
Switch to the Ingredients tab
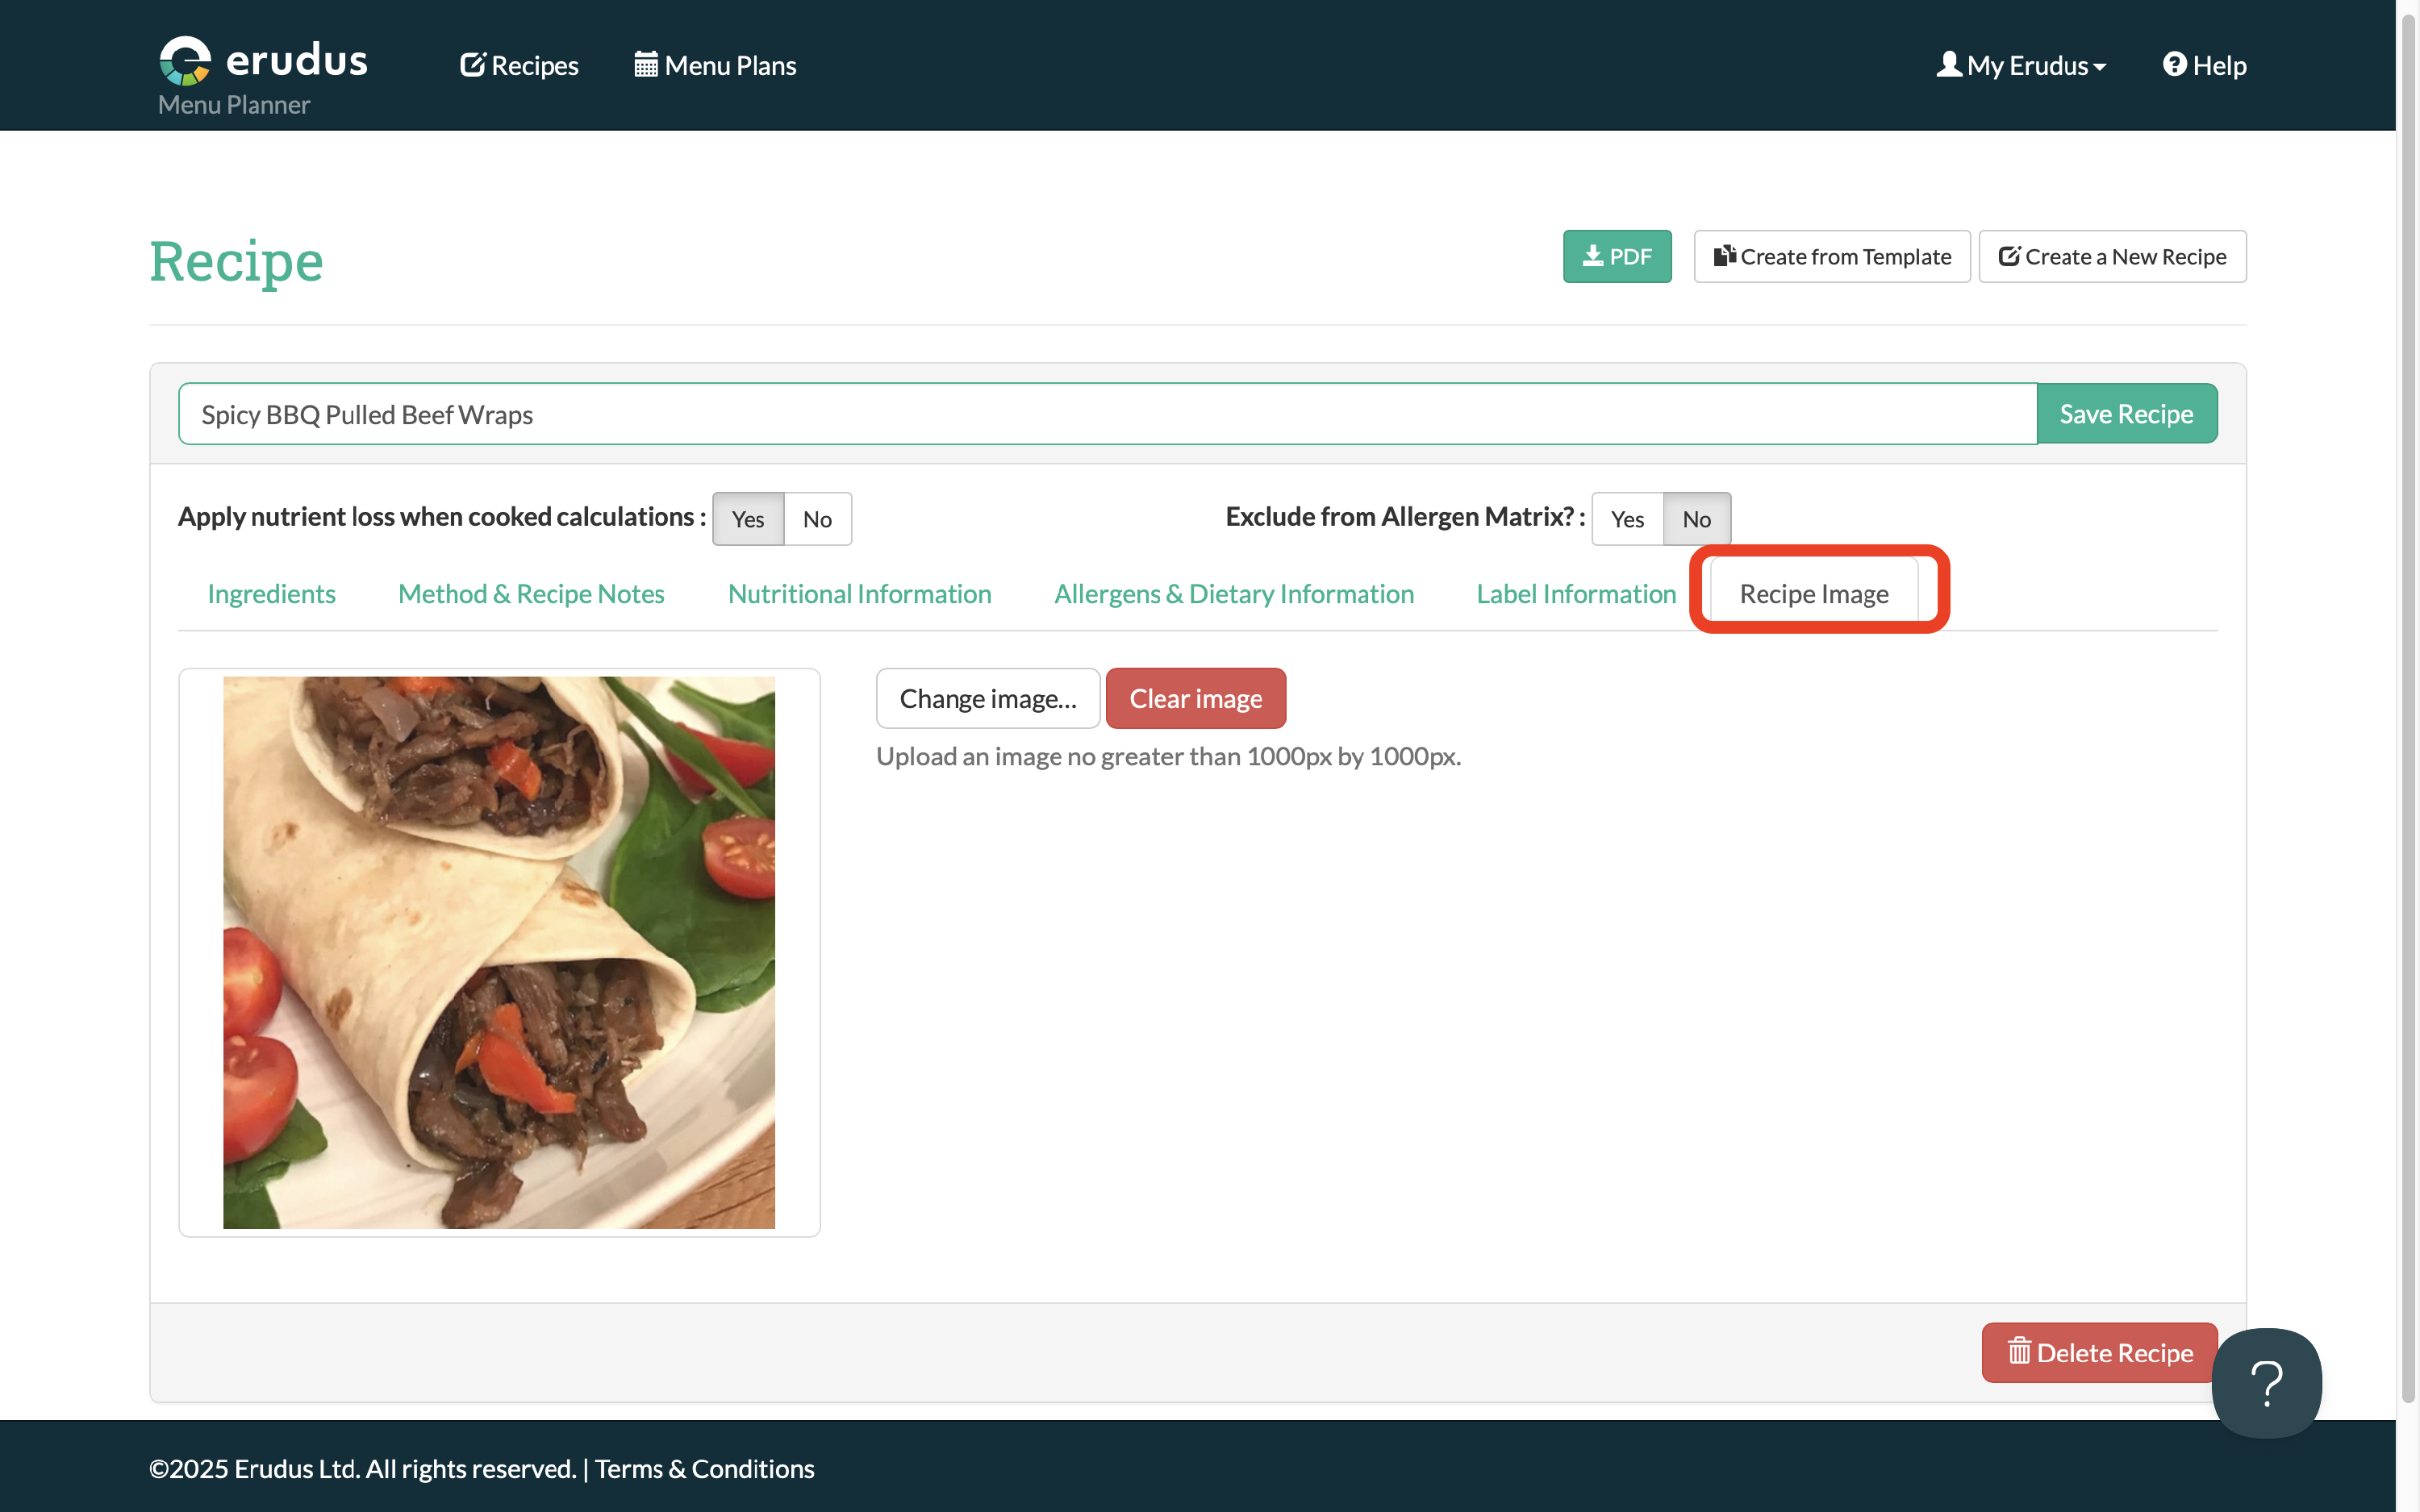pyautogui.click(x=271, y=594)
